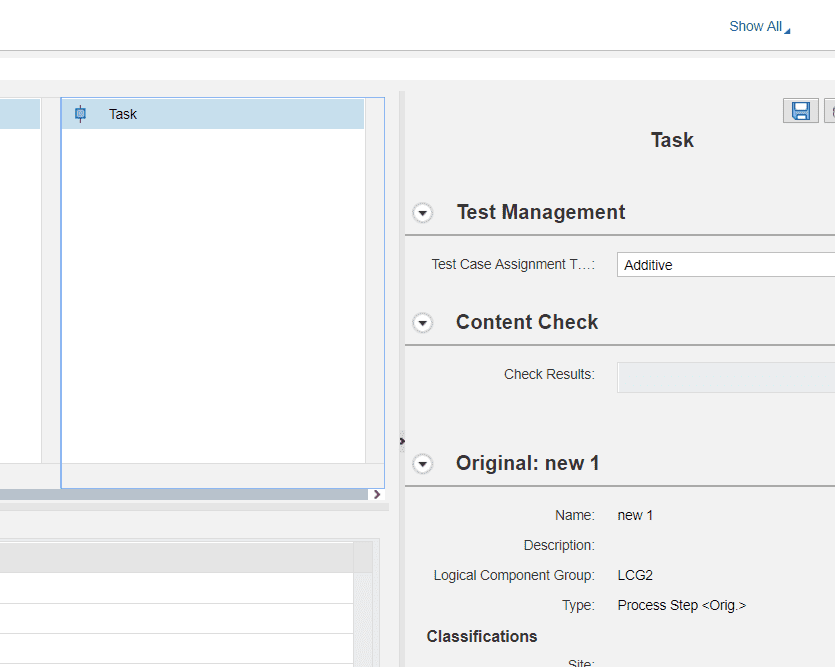Click the Description label

559,545
